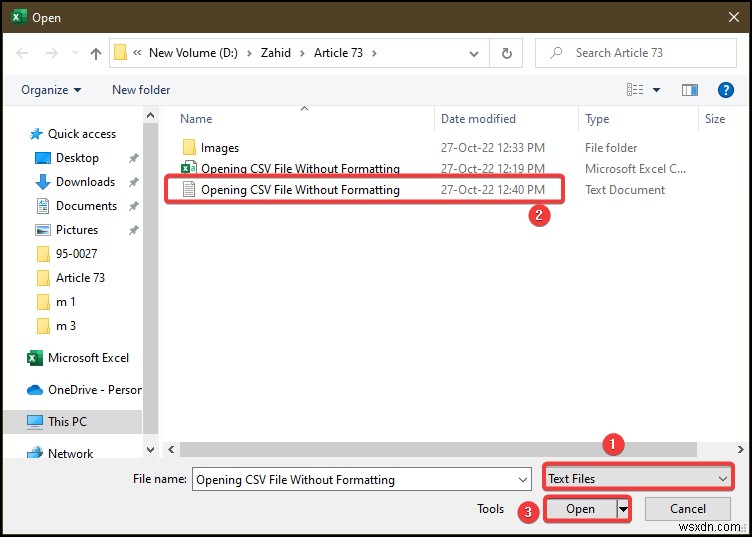The width and height of the screenshot is (752, 537).
Task: Click the horizontal scrollbar right arrow
Action: (x=740, y=450)
